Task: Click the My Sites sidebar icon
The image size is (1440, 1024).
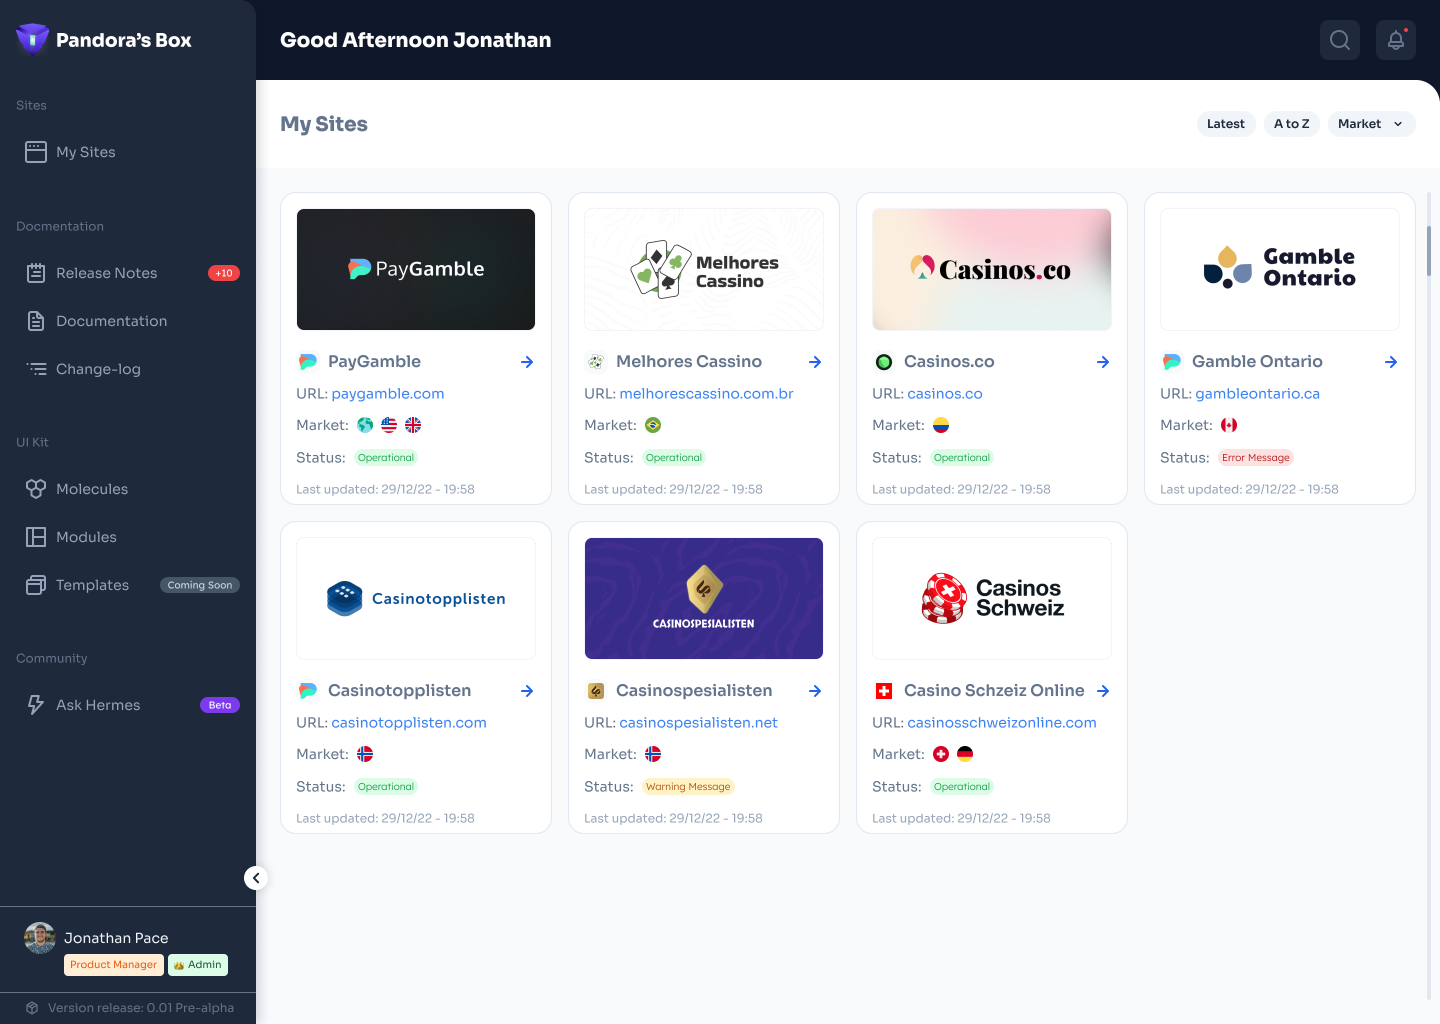Action: pos(36,152)
